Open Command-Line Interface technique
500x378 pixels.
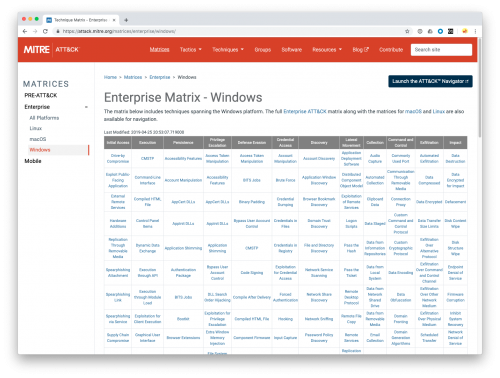point(147,180)
